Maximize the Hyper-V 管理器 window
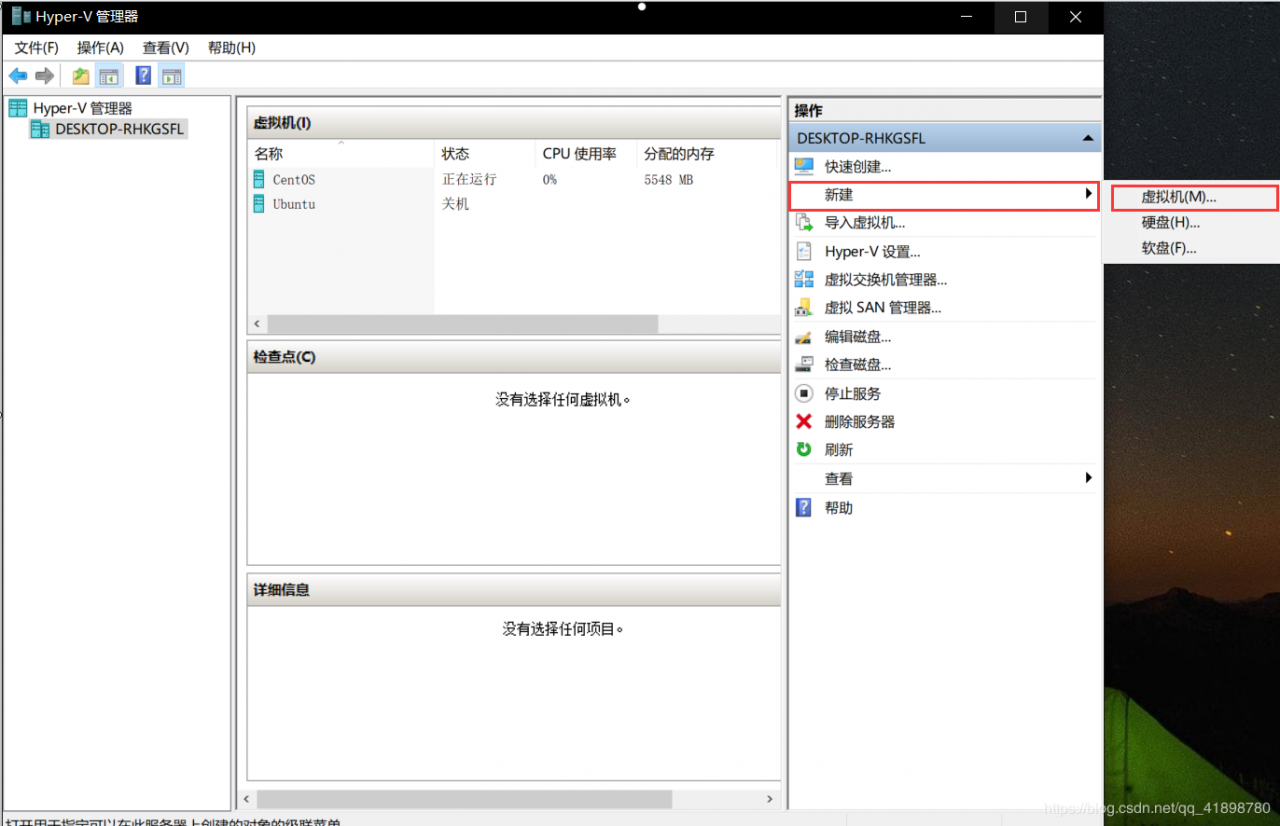 tap(1020, 17)
